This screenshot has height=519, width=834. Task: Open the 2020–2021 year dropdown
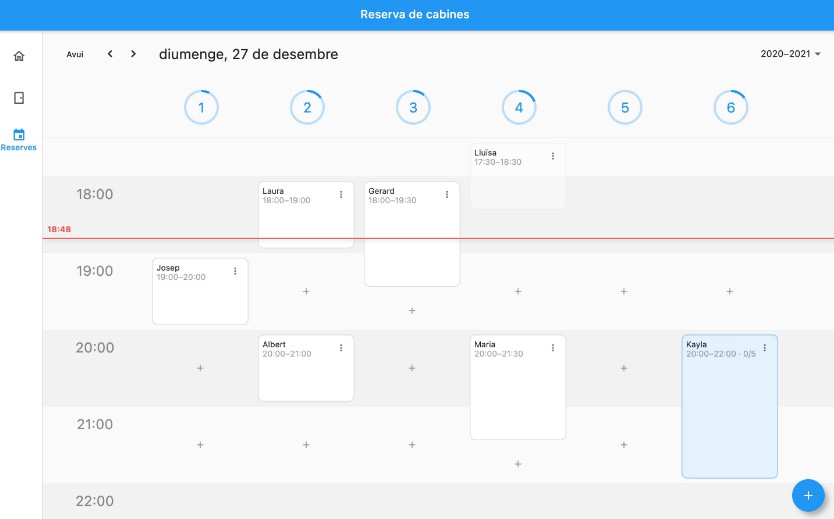click(790, 54)
